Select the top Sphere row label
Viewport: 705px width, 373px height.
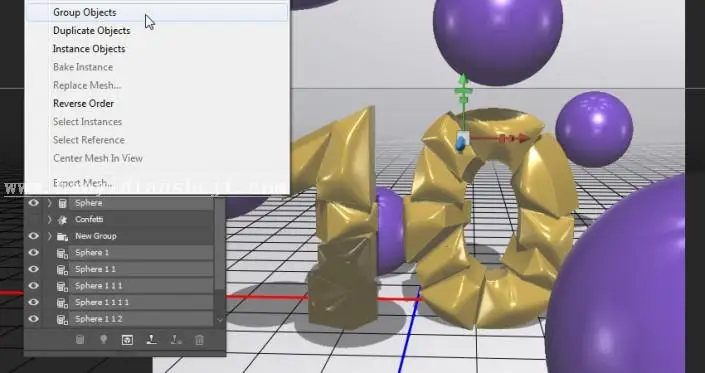point(89,203)
